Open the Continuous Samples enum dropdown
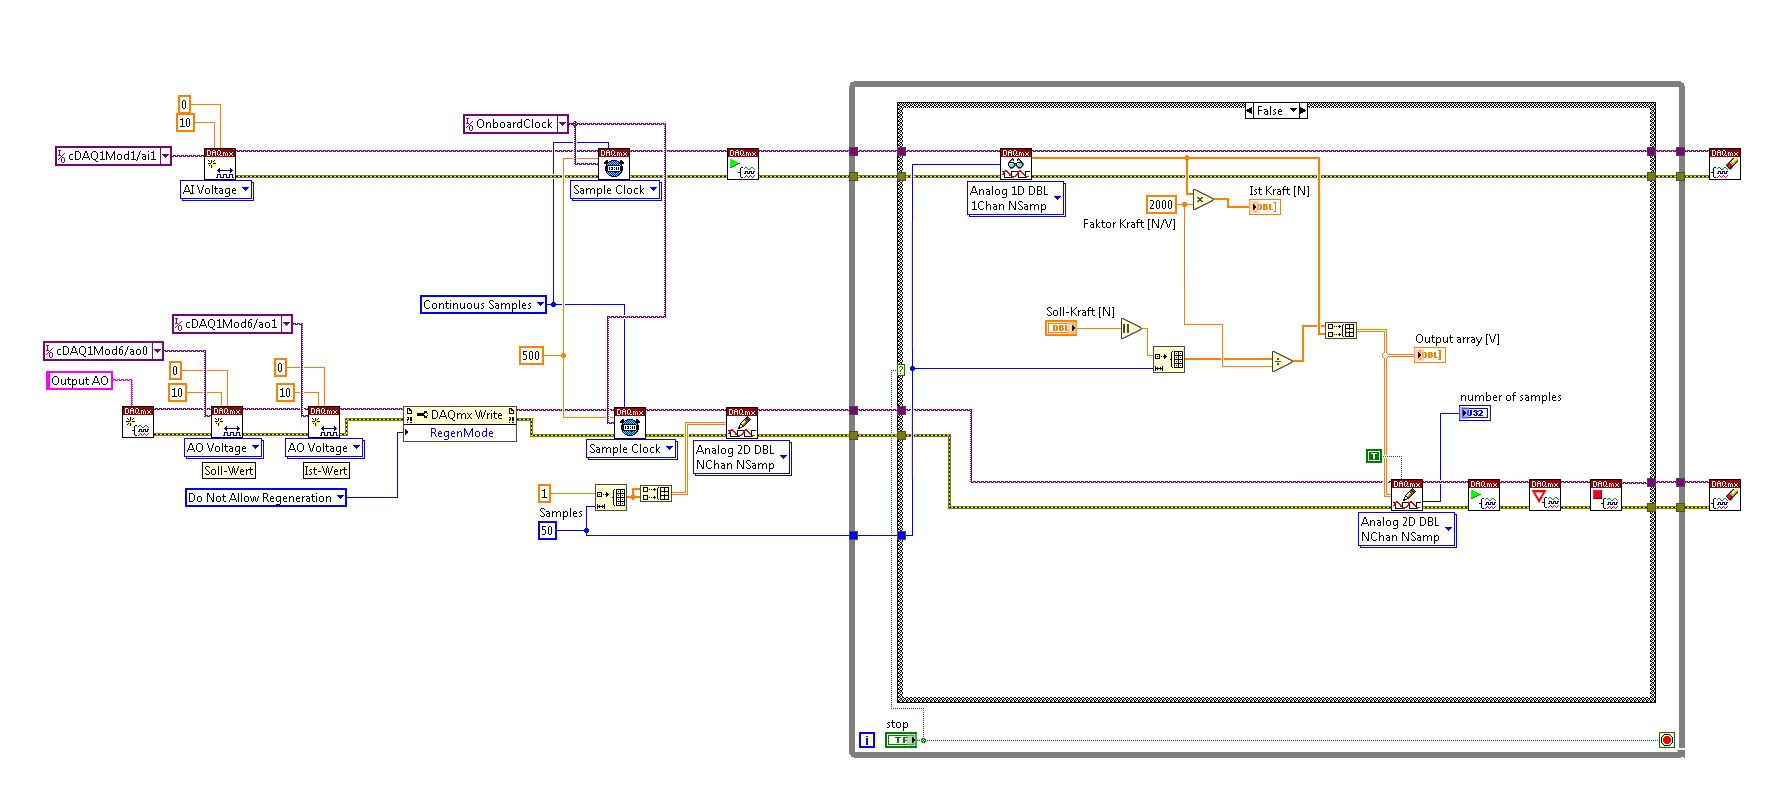1776x793 pixels. (540, 305)
